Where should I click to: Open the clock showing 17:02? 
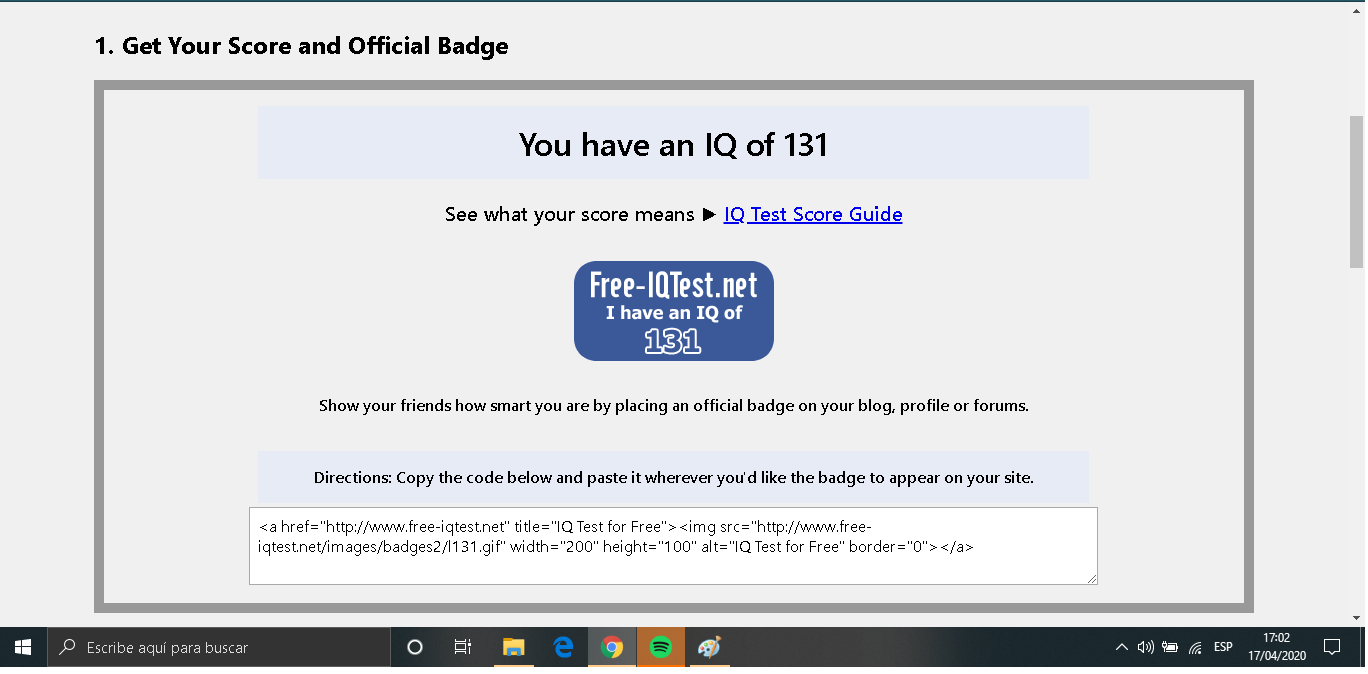tap(1277, 647)
